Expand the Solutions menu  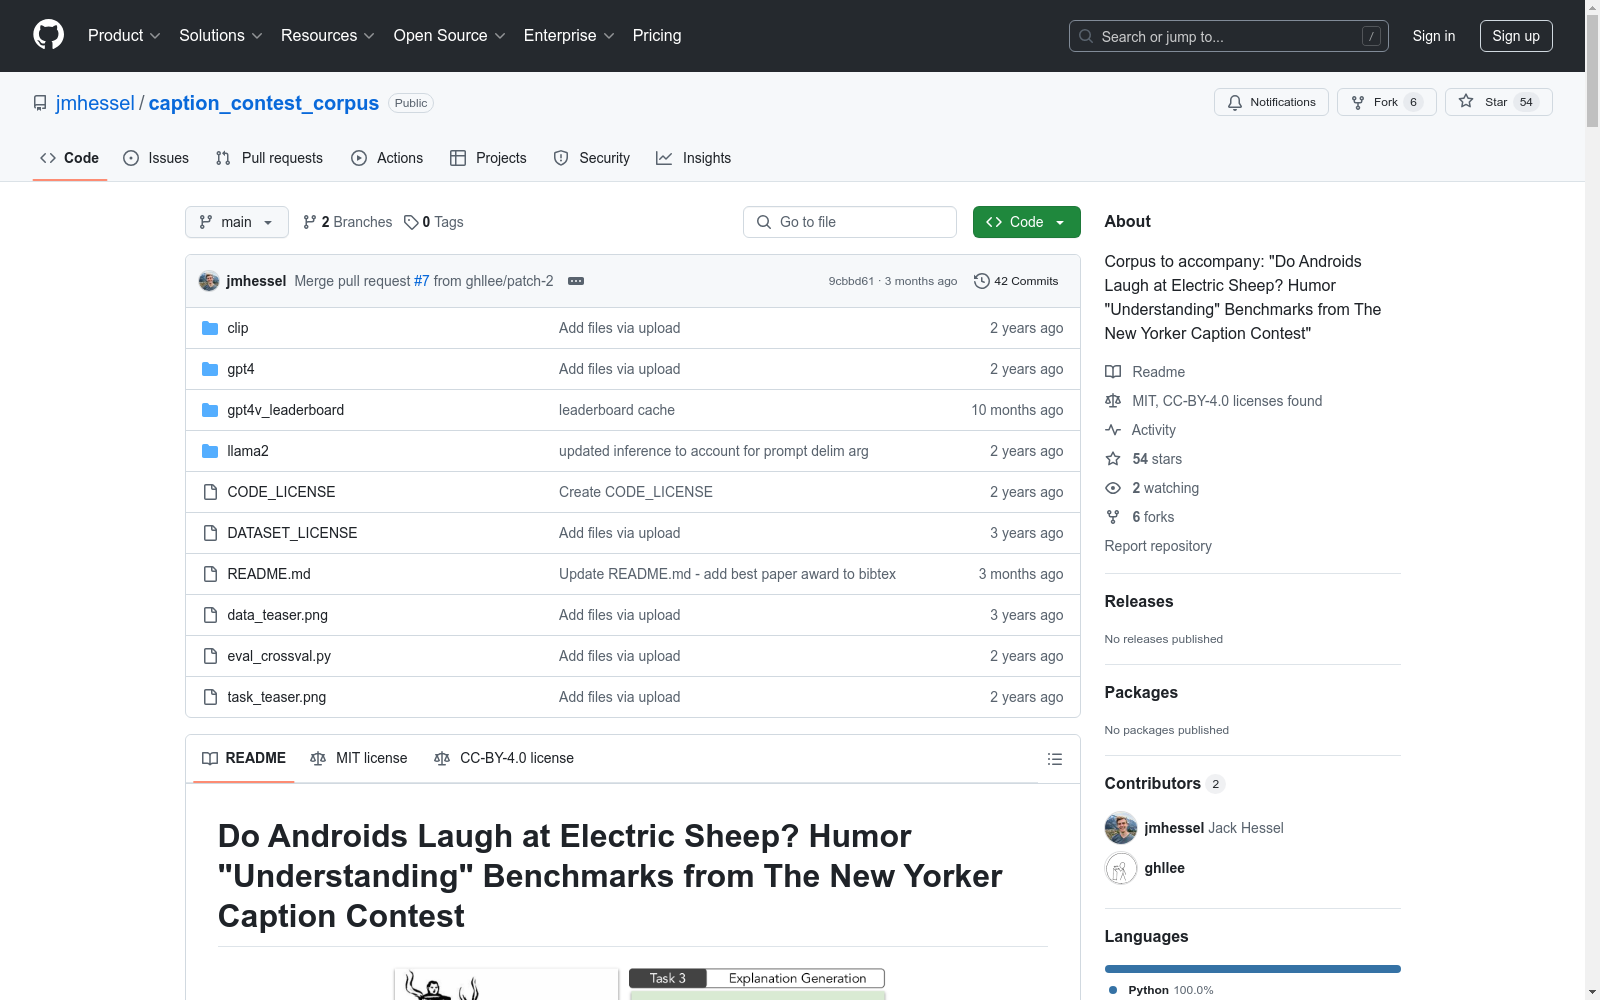(221, 36)
